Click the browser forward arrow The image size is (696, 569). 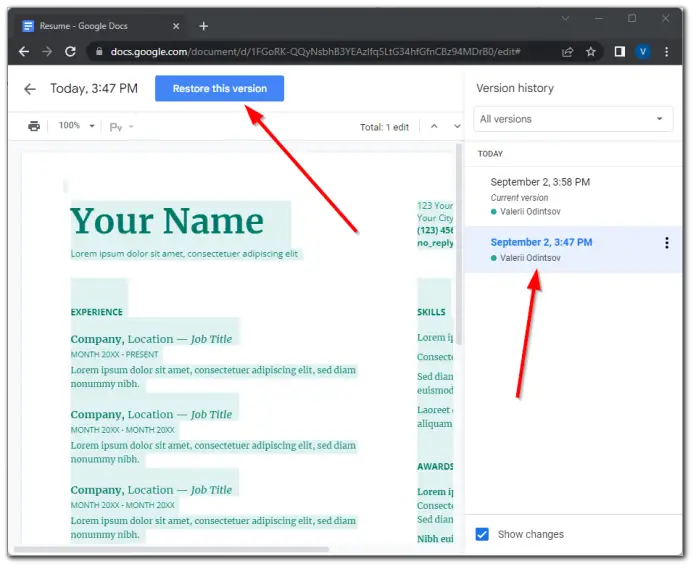pyautogui.click(x=47, y=51)
